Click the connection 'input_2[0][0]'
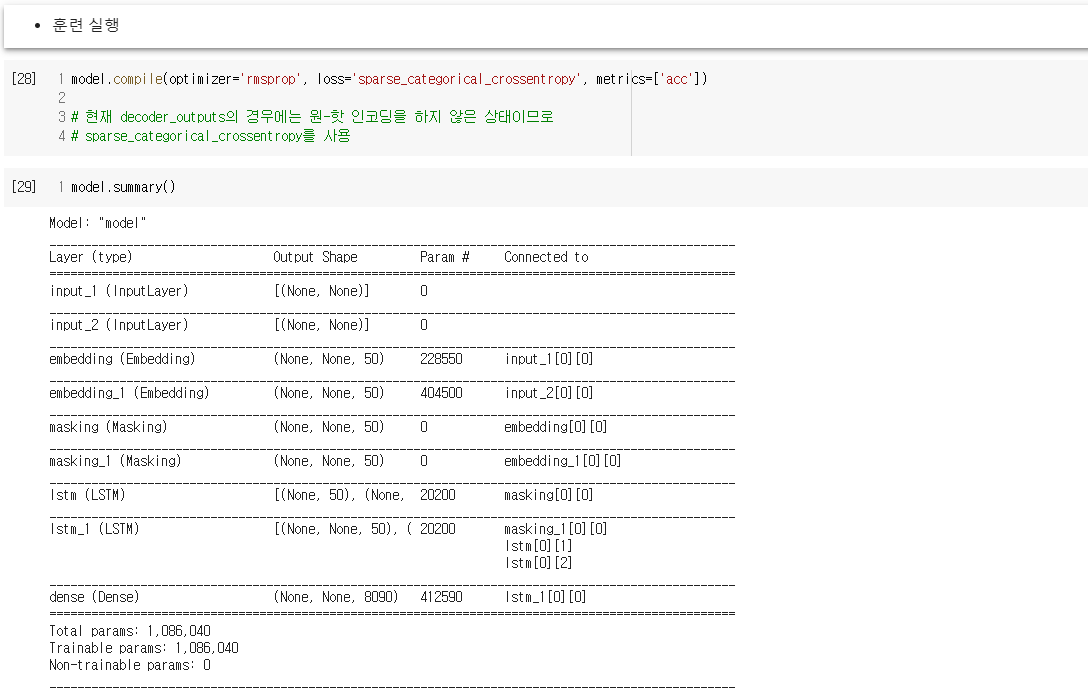The width and height of the screenshot is (1088, 697). coord(549,393)
